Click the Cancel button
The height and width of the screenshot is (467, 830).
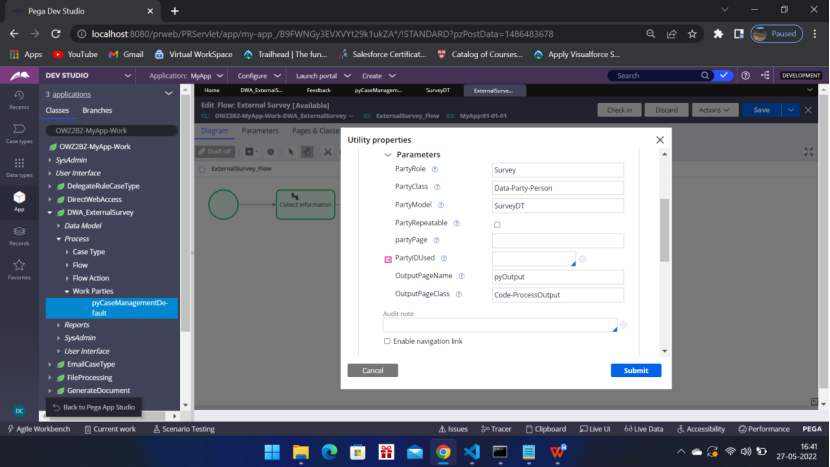(x=373, y=371)
